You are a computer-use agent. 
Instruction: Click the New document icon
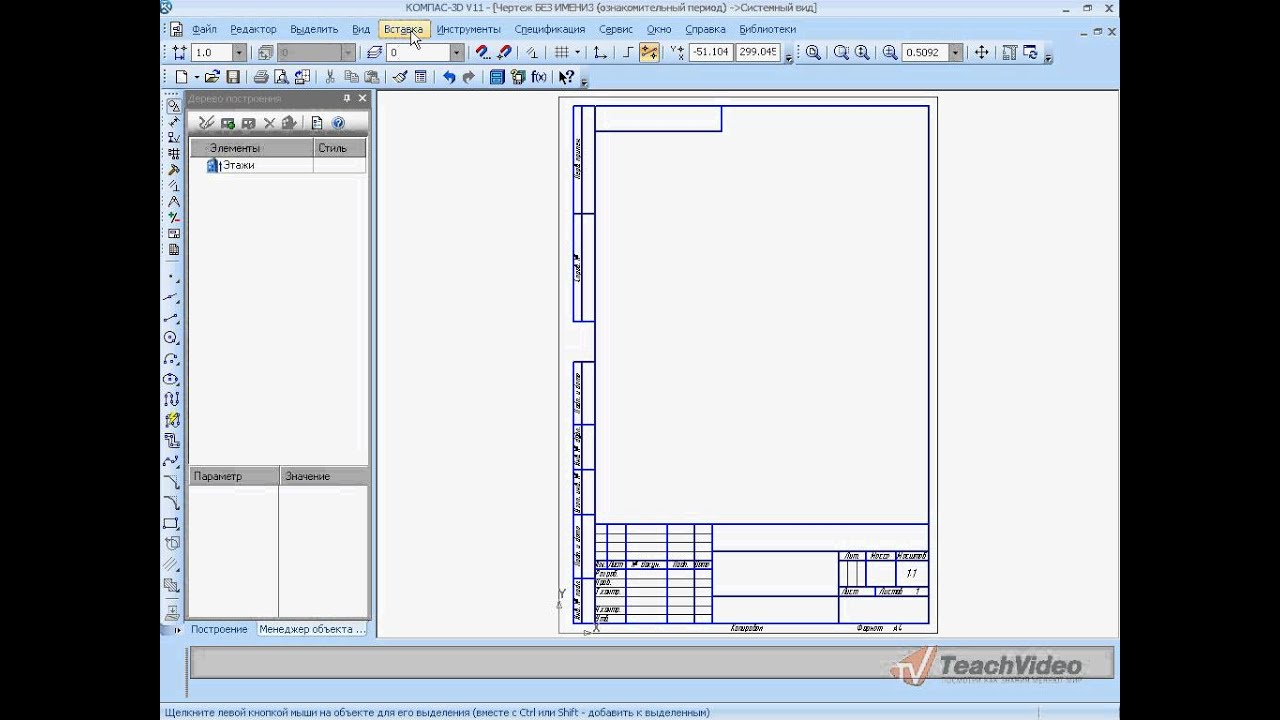pyautogui.click(x=181, y=77)
